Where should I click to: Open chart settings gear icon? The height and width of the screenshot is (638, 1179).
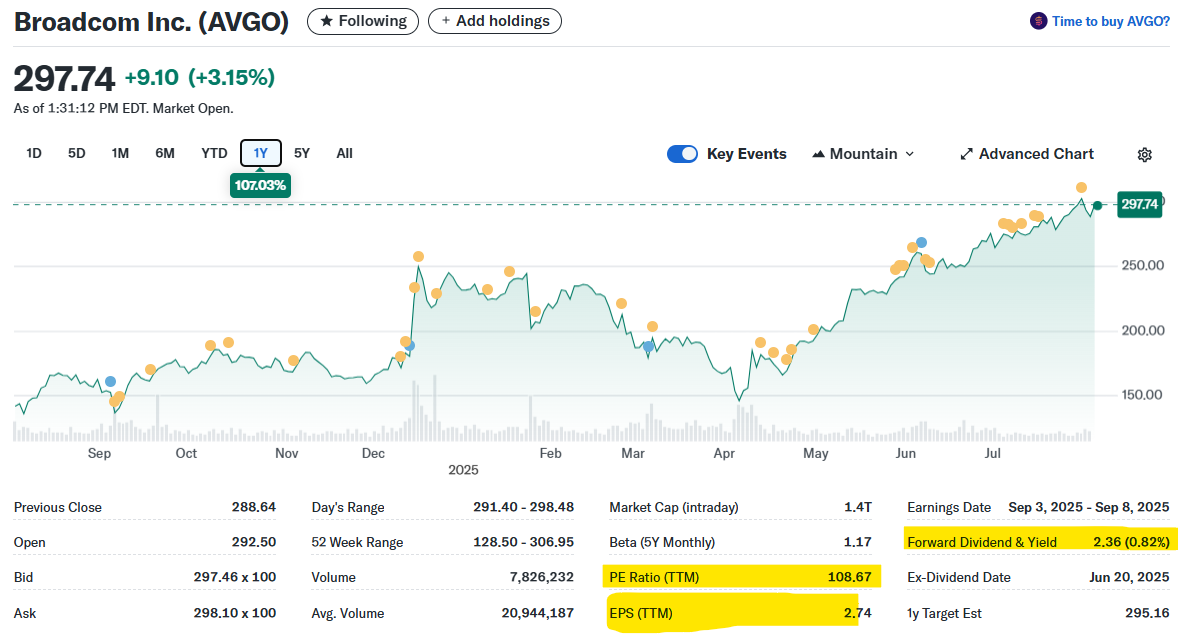[1145, 154]
